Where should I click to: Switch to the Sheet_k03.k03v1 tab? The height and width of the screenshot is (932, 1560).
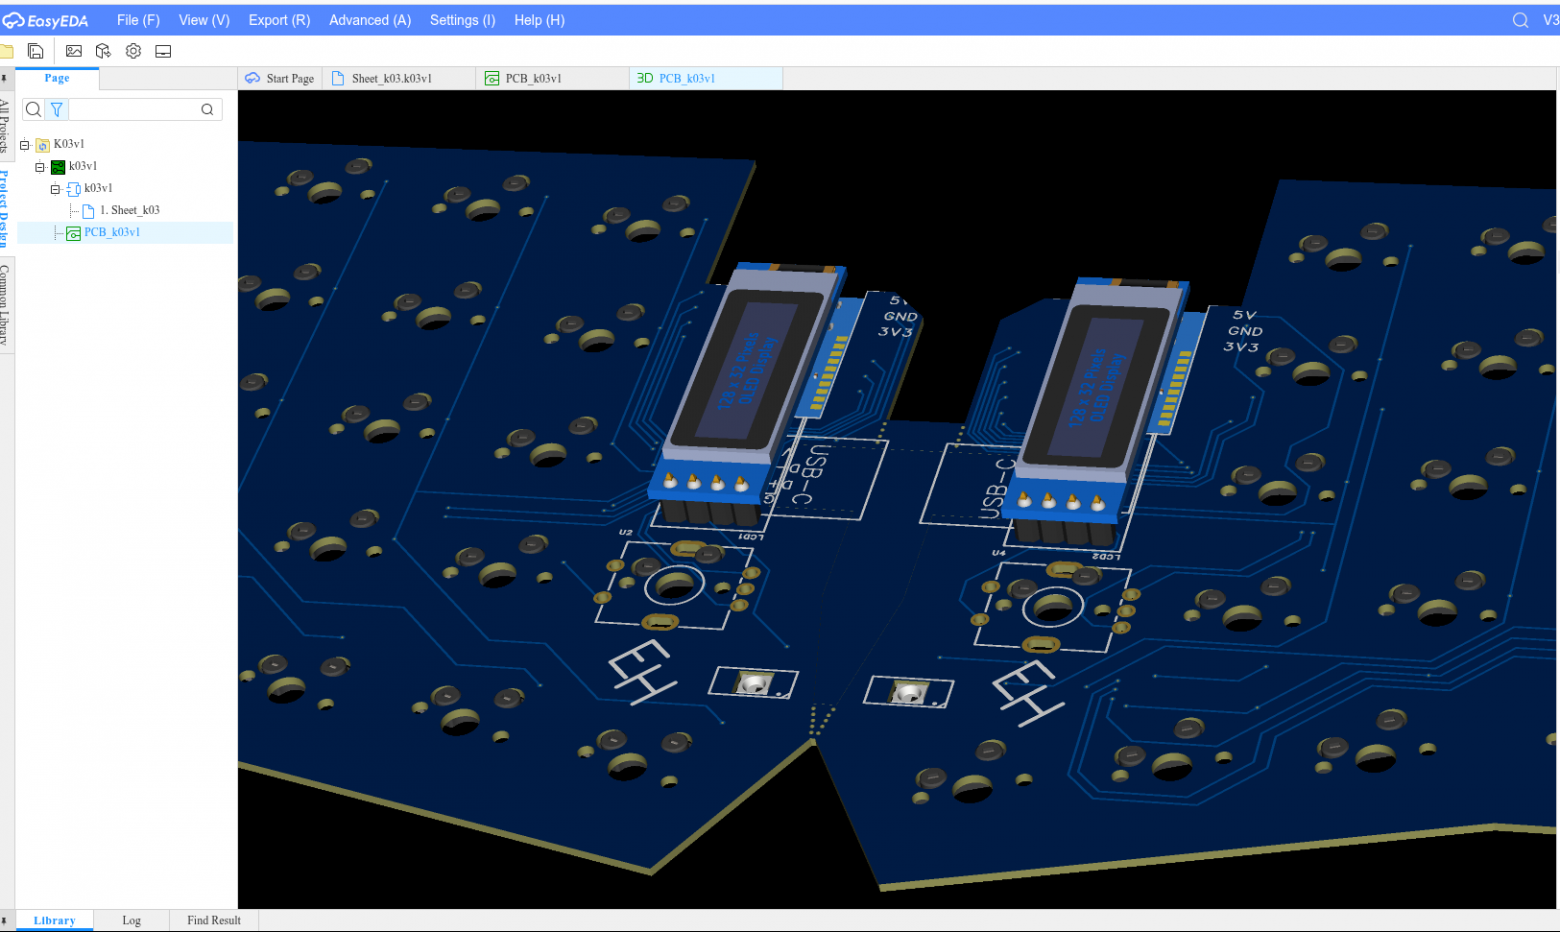pyautogui.click(x=399, y=78)
